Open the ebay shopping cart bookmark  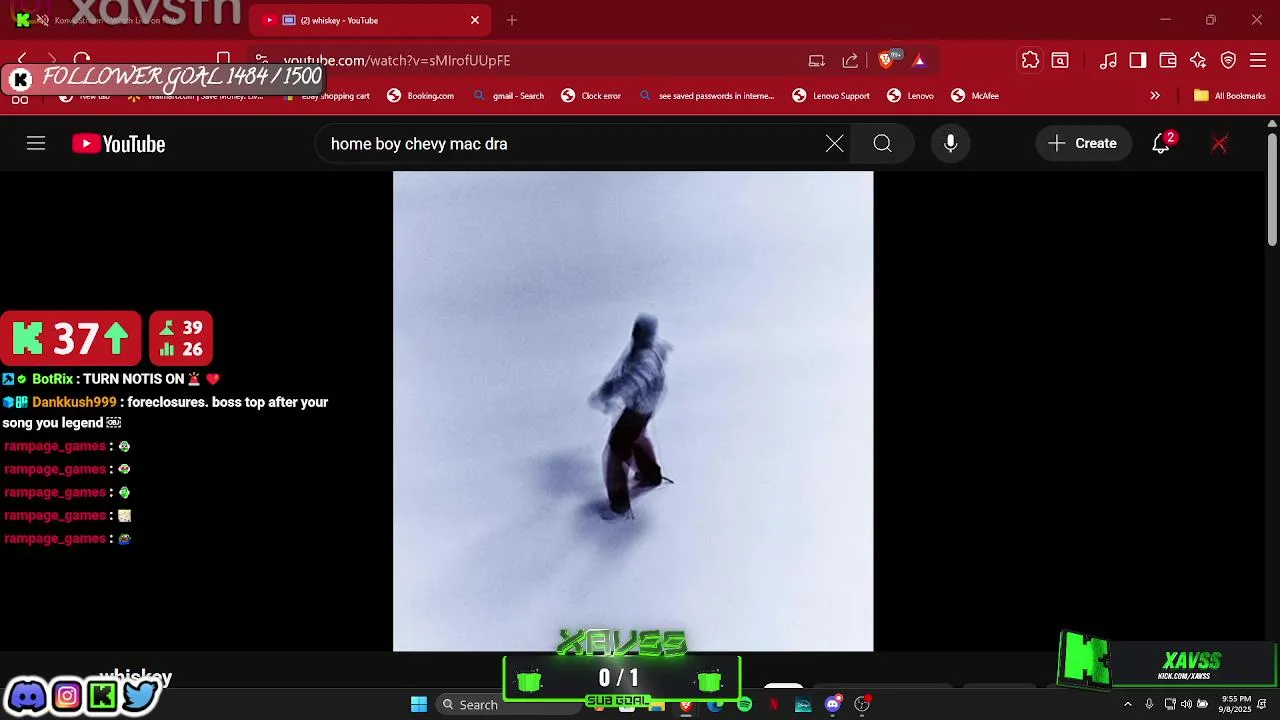point(326,96)
